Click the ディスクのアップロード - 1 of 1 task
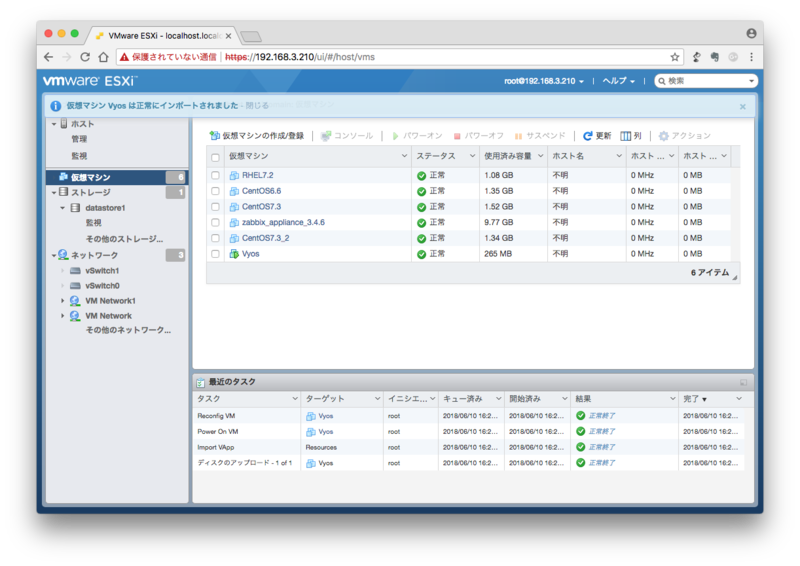Viewport: 800px width, 566px height. tap(244, 463)
